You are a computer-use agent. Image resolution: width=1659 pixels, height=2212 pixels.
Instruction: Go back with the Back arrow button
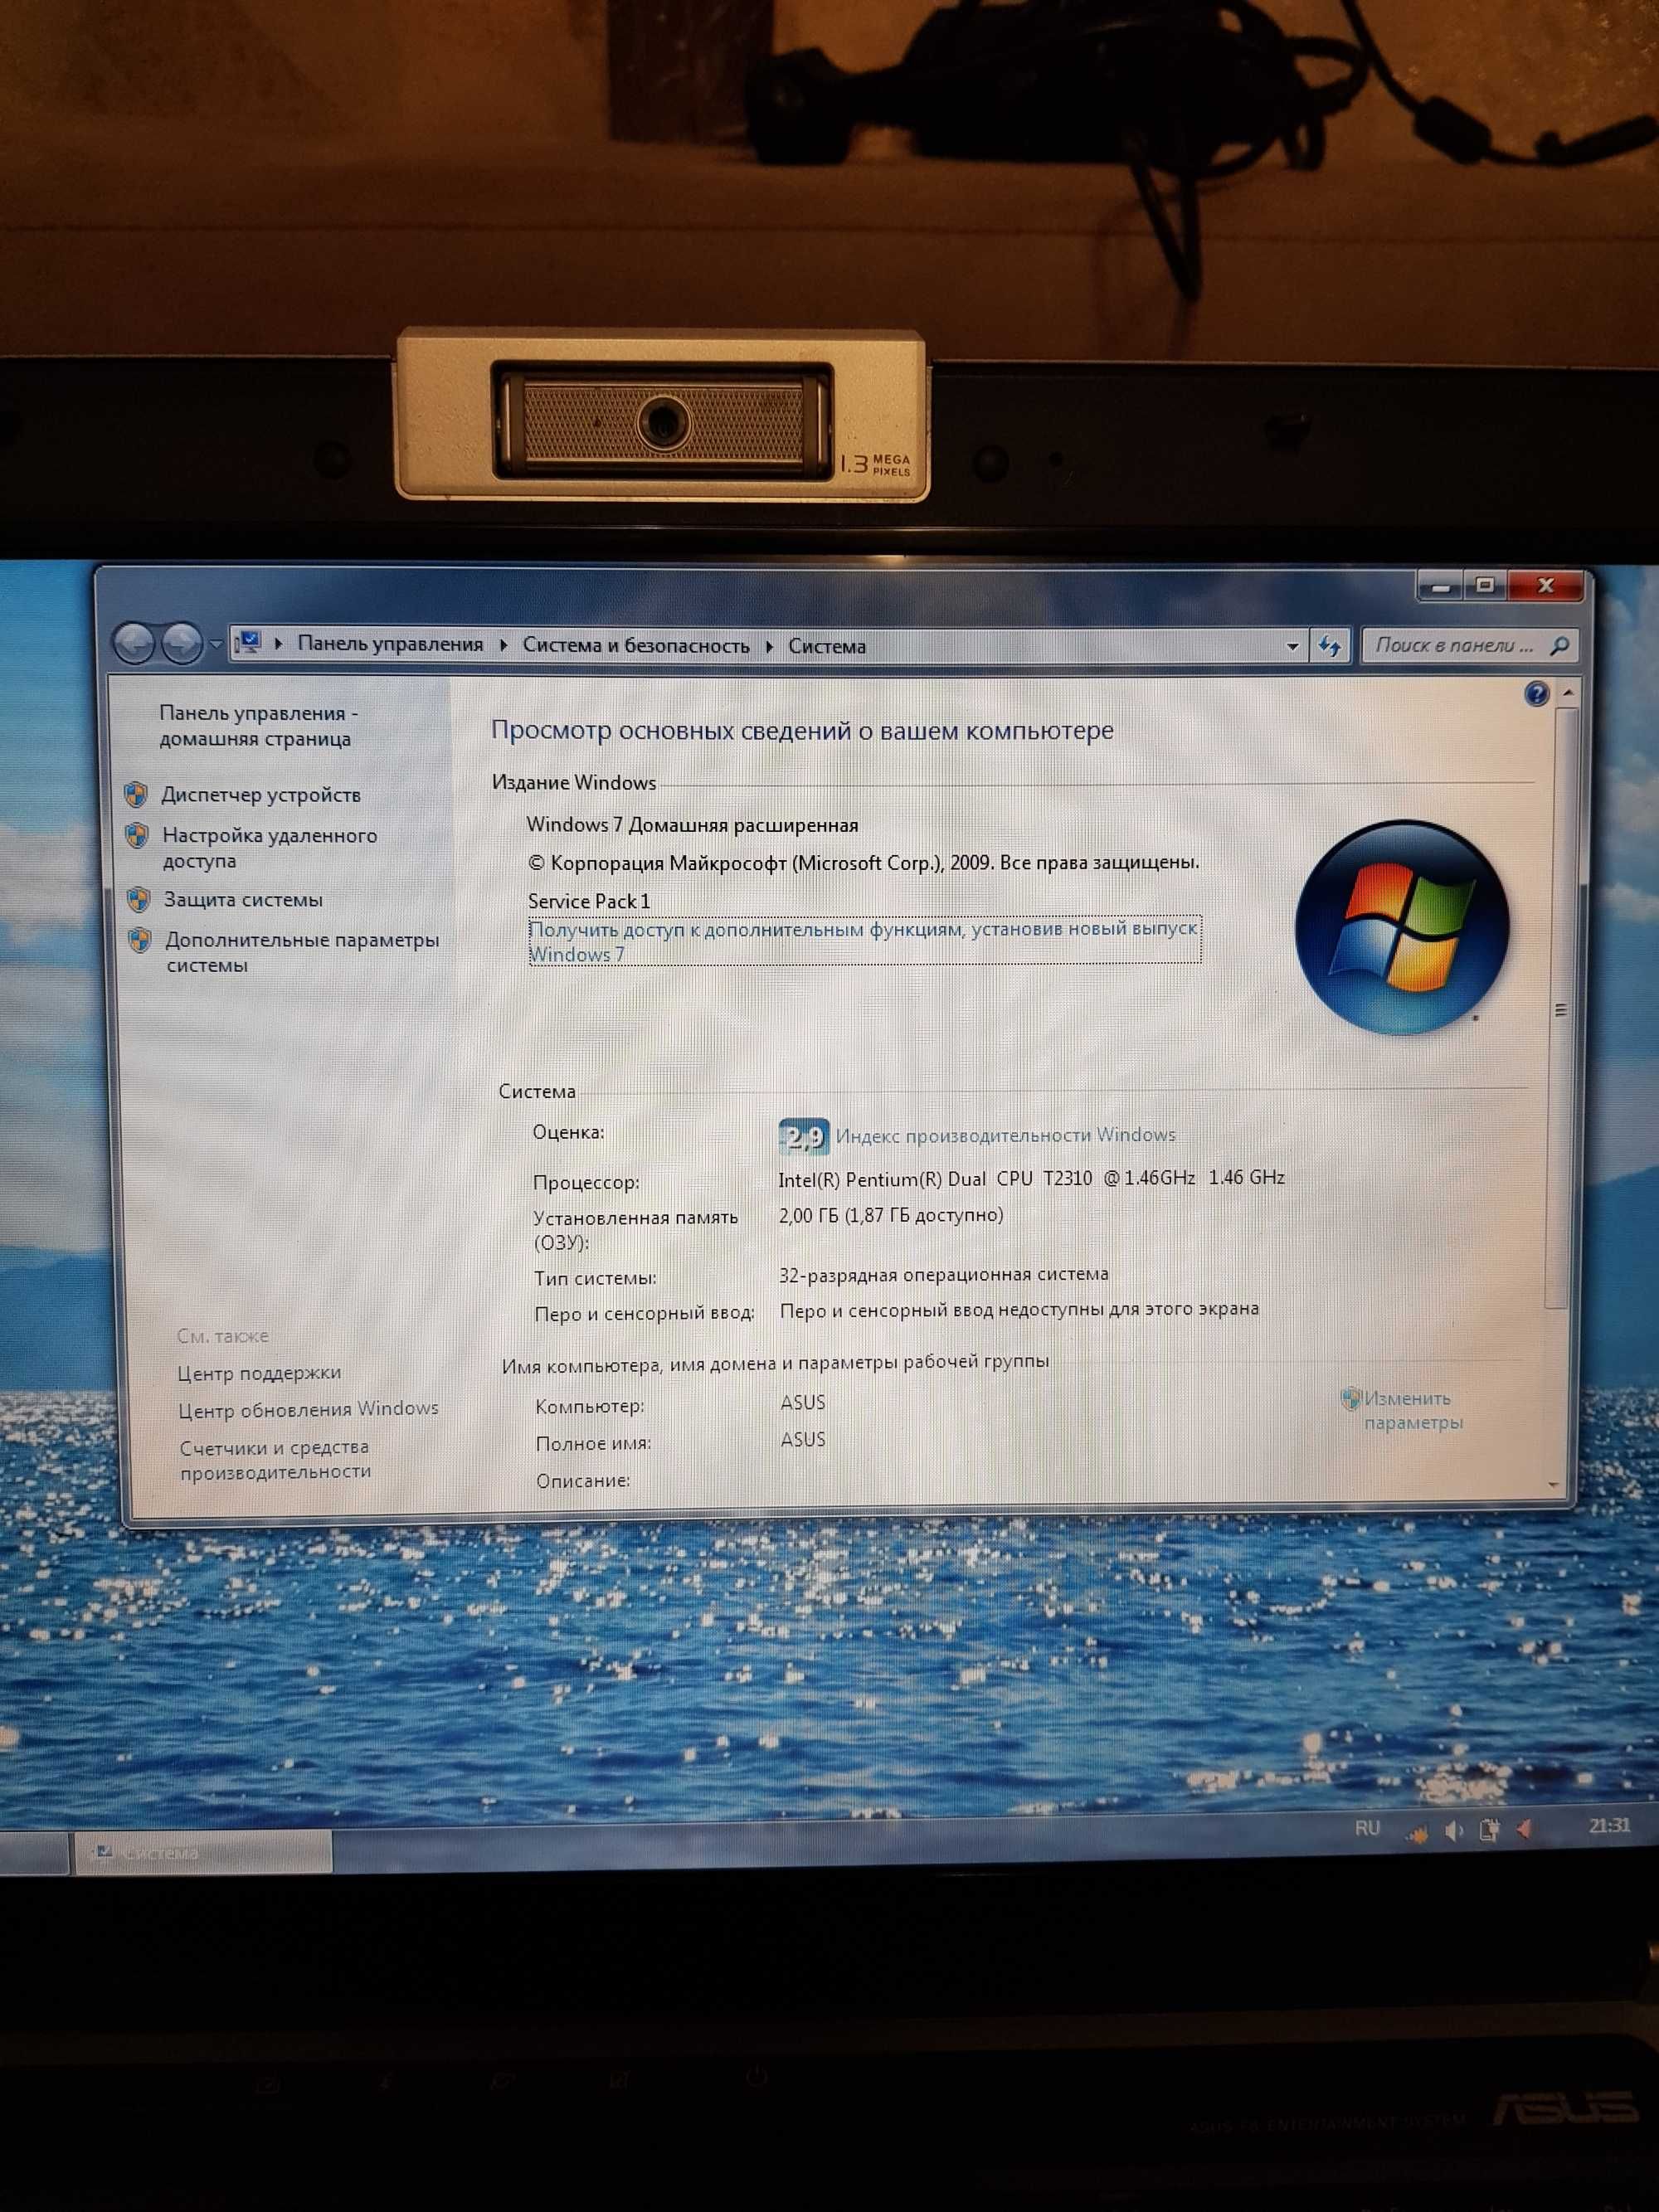point(134,643)
